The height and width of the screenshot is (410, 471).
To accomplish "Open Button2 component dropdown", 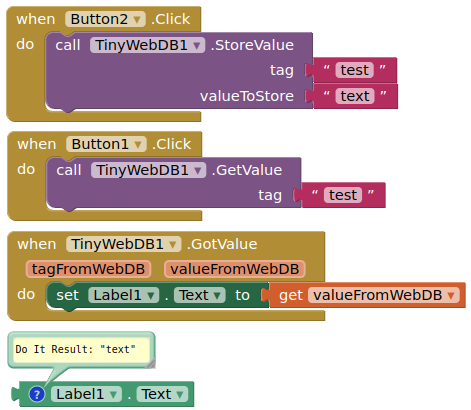I will tap(105, 19).
